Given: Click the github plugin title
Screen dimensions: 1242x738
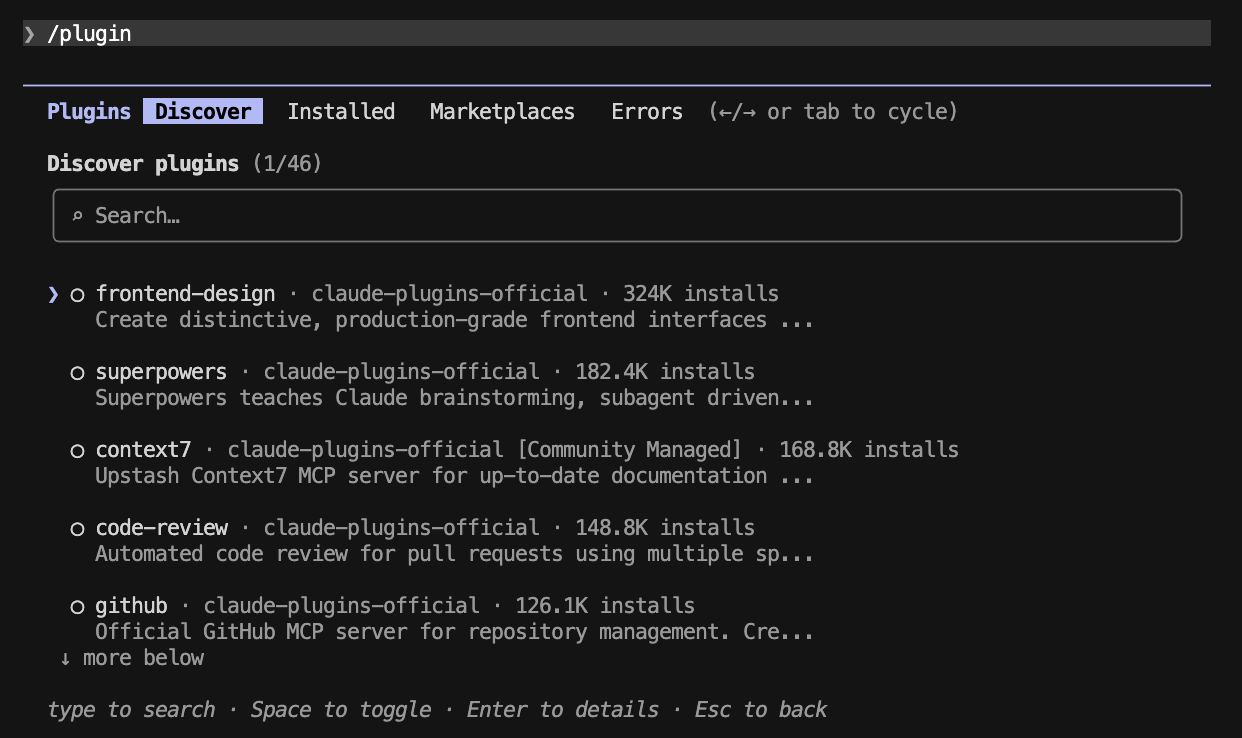Looking at the screenshot, I should point(131,606).
